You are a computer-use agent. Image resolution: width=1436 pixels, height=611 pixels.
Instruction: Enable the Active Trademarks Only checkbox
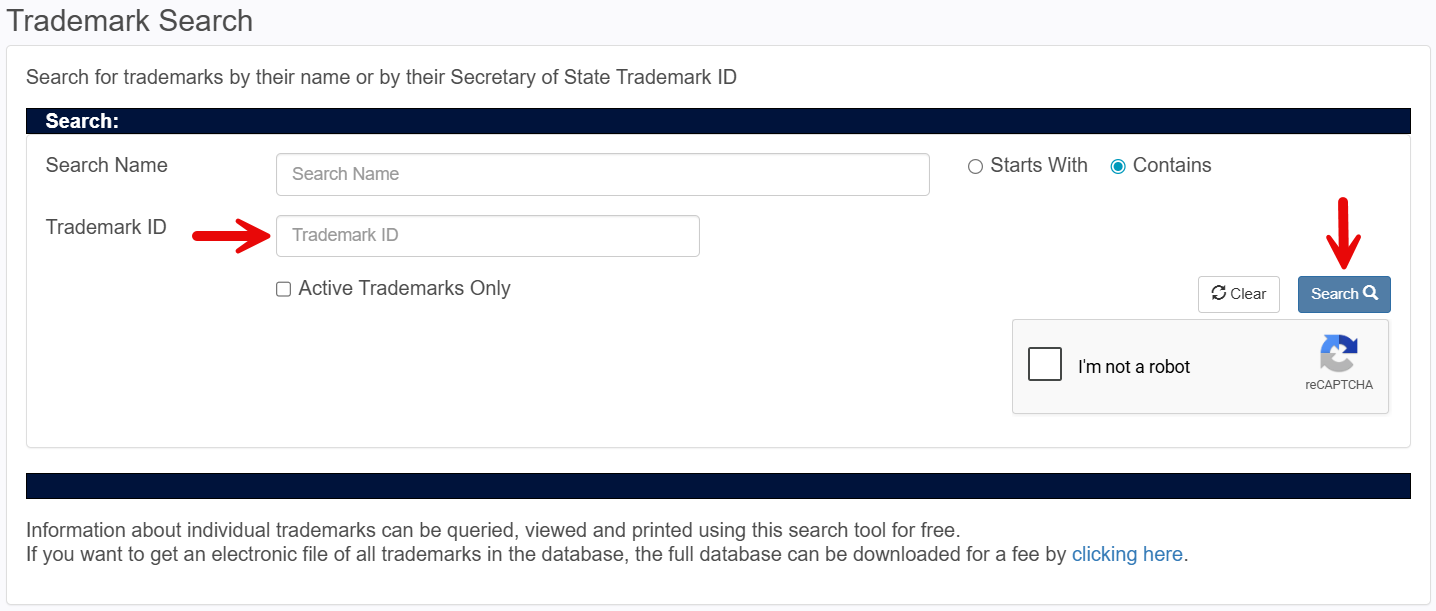[x=284, y=289]
